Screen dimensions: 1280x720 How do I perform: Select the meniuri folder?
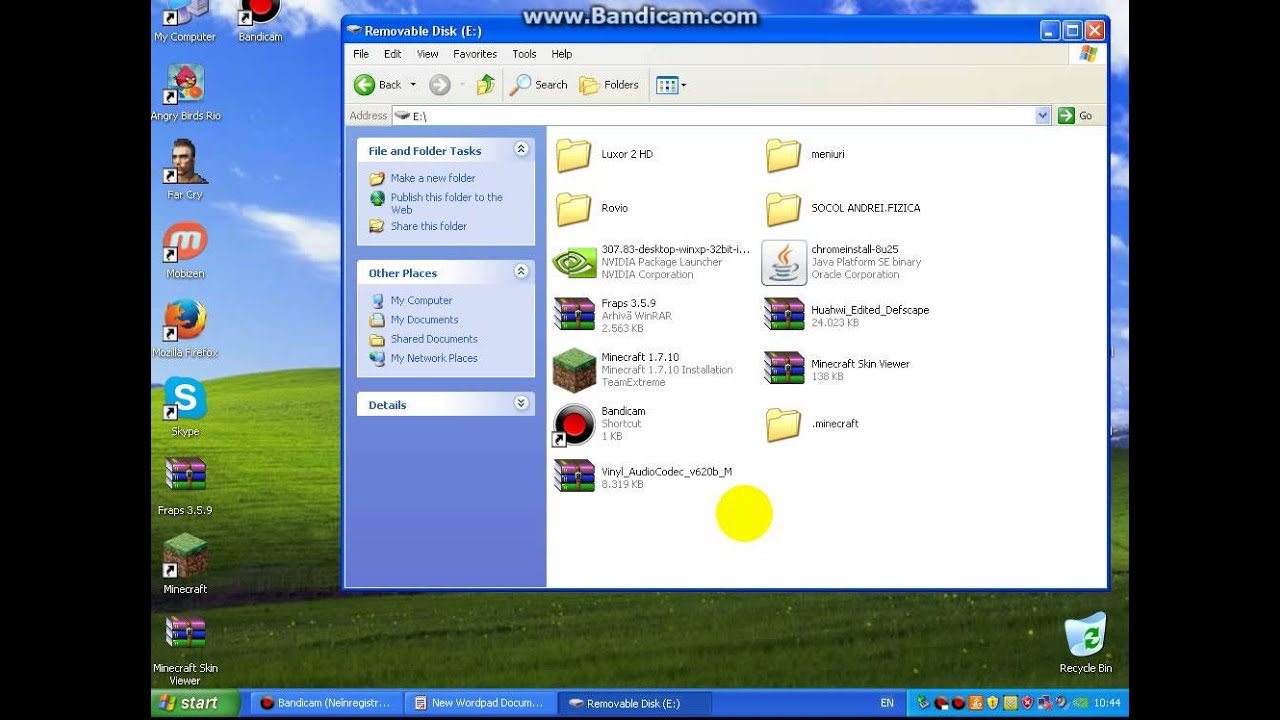[806, 155]
